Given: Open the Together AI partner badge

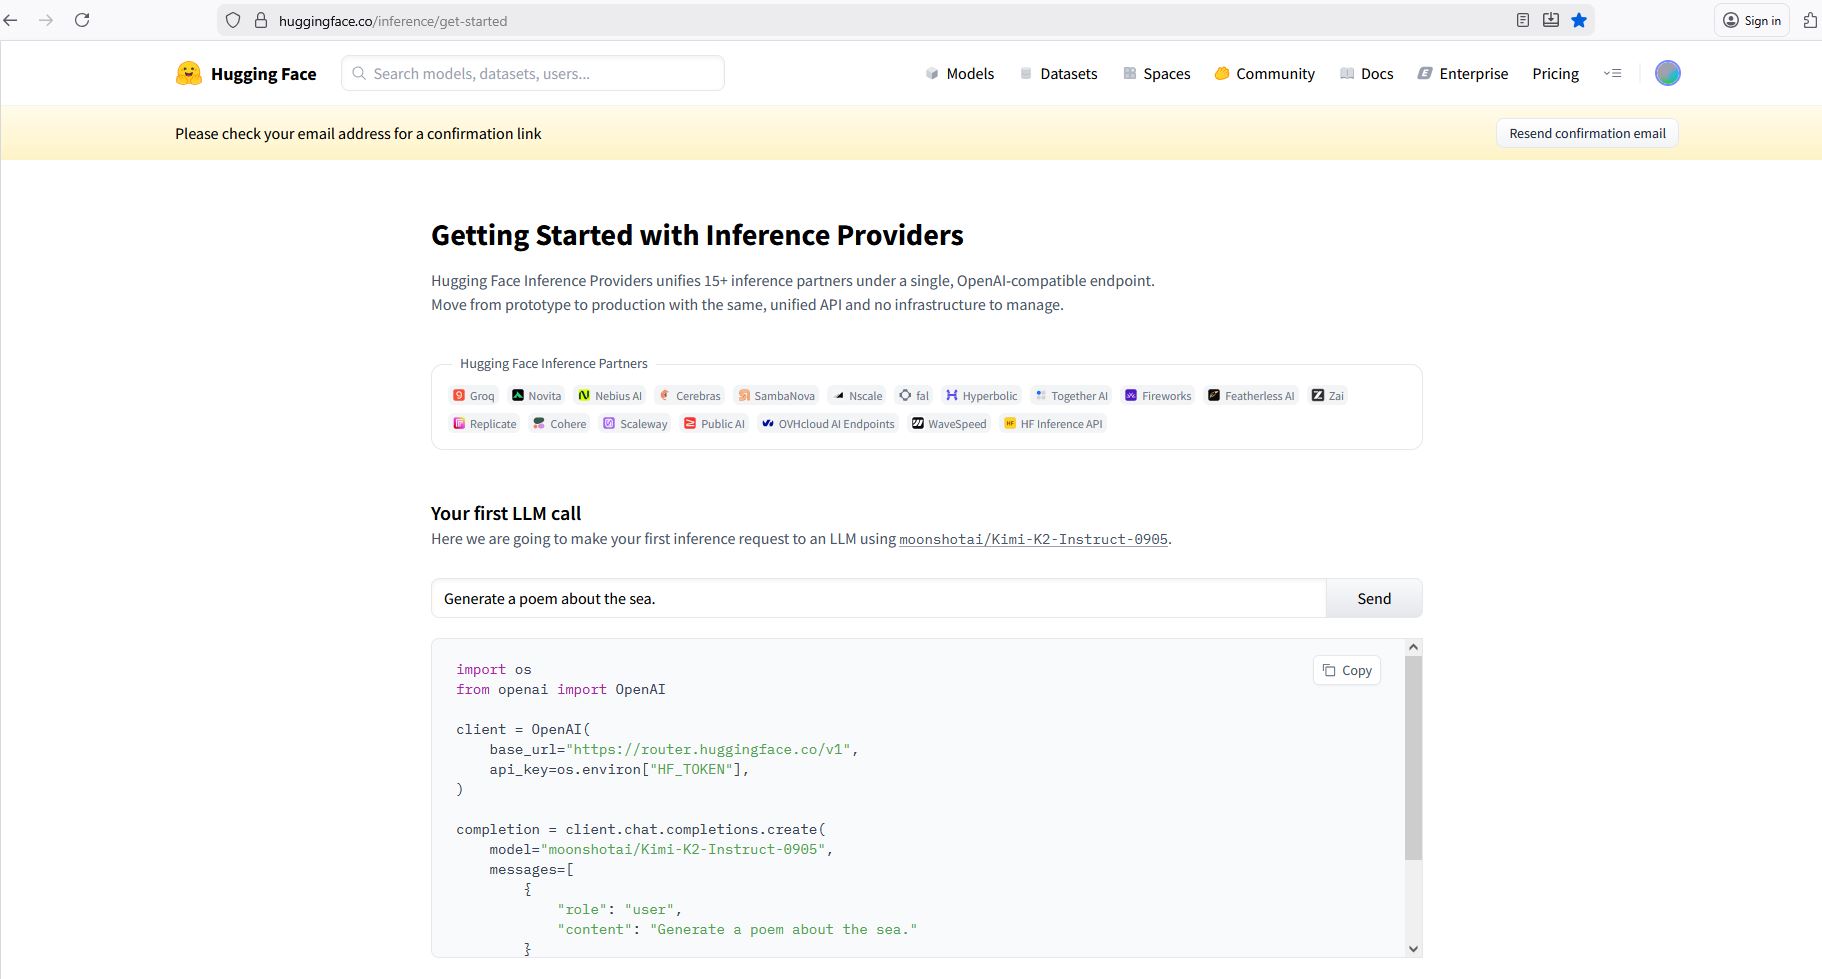Looking at the screenshot, I should pos(1071,396).
